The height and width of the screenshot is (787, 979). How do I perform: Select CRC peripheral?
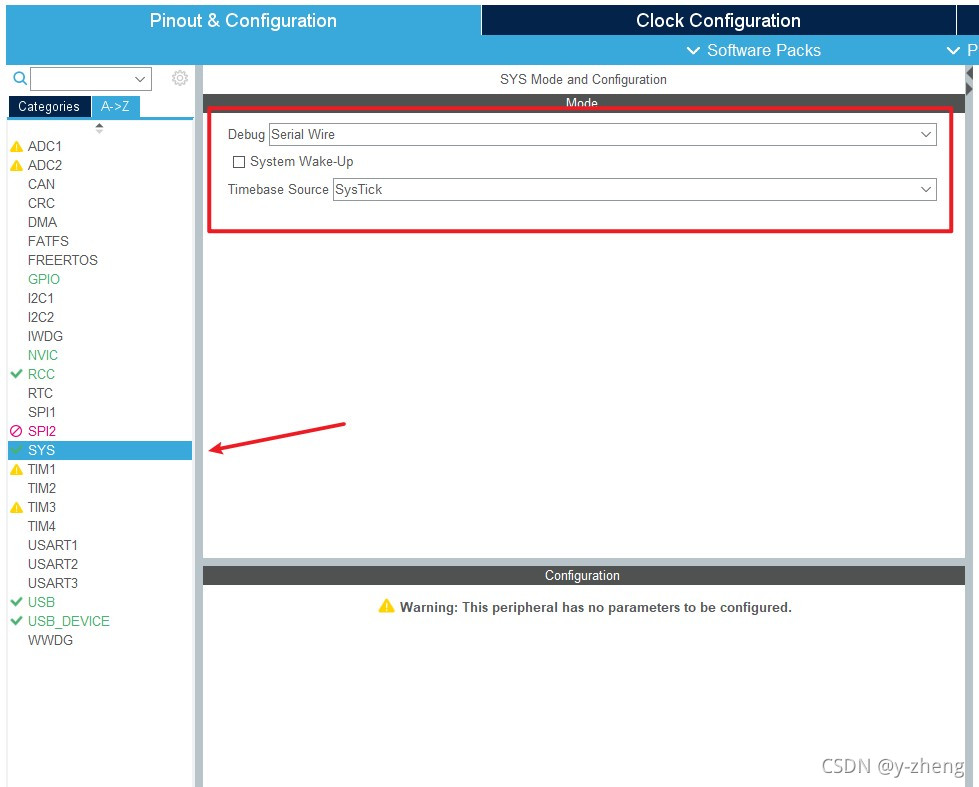[x=41, y=203]
